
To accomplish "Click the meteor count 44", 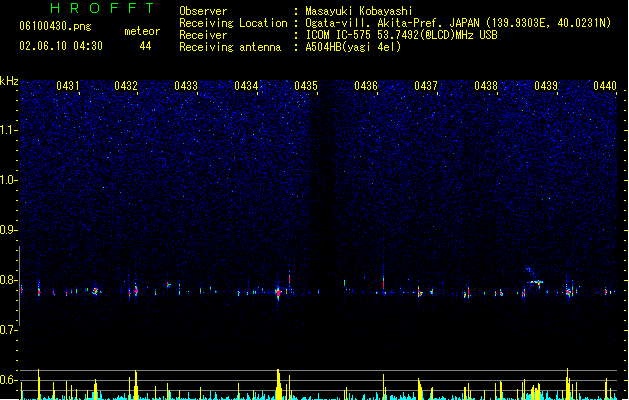I will (x=145, y=46).
